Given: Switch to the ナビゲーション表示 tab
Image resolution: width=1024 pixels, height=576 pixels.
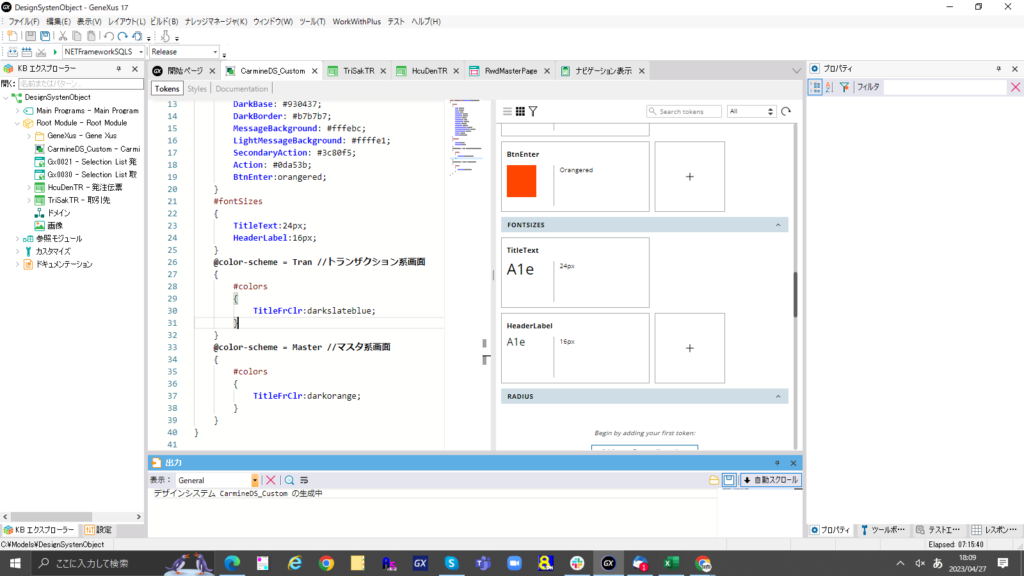Looking at the screenshot, I should click(x=603, y=71).
